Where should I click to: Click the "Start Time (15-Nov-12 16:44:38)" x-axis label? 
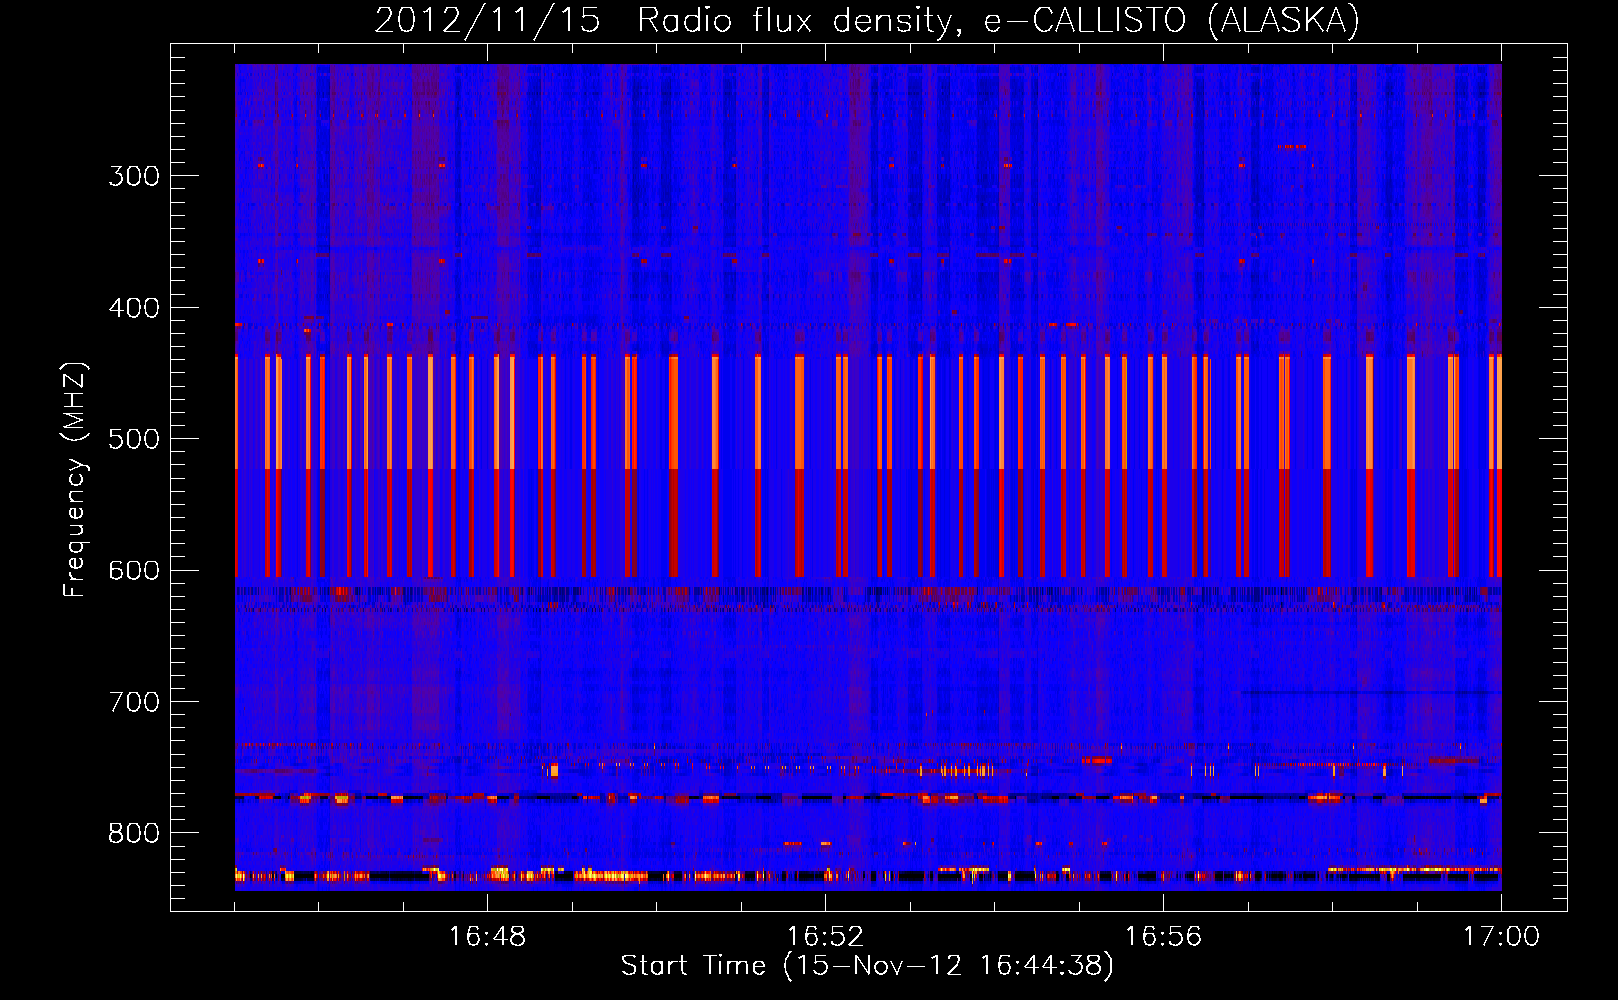[867, 966]
